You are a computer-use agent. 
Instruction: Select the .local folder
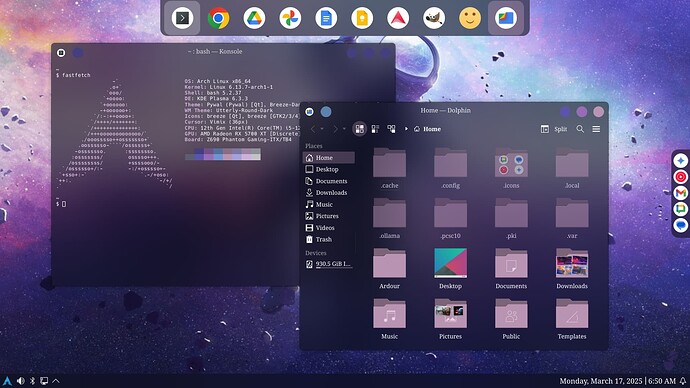572,168
